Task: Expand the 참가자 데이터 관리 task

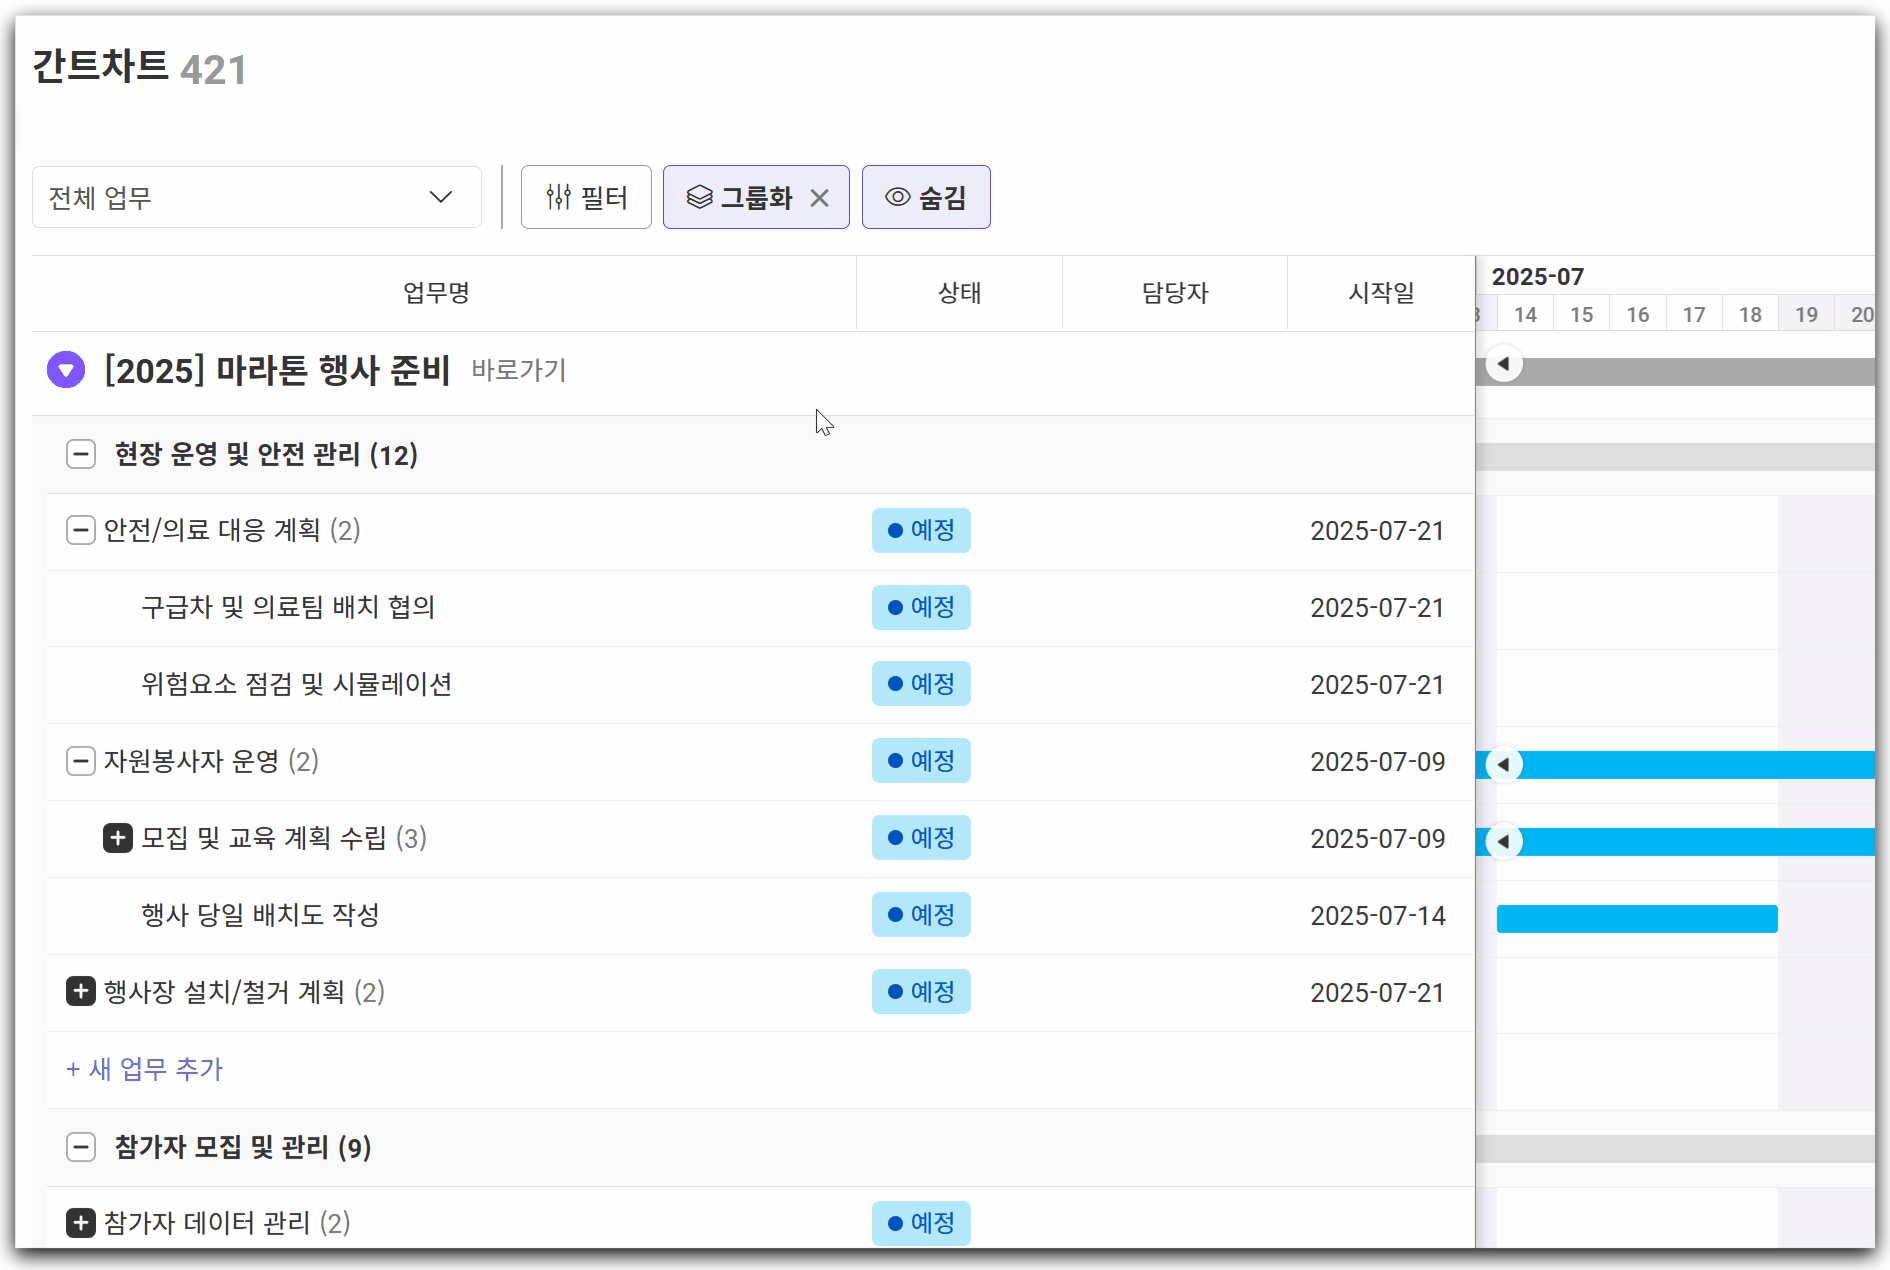Action: tap(81, 1223)
